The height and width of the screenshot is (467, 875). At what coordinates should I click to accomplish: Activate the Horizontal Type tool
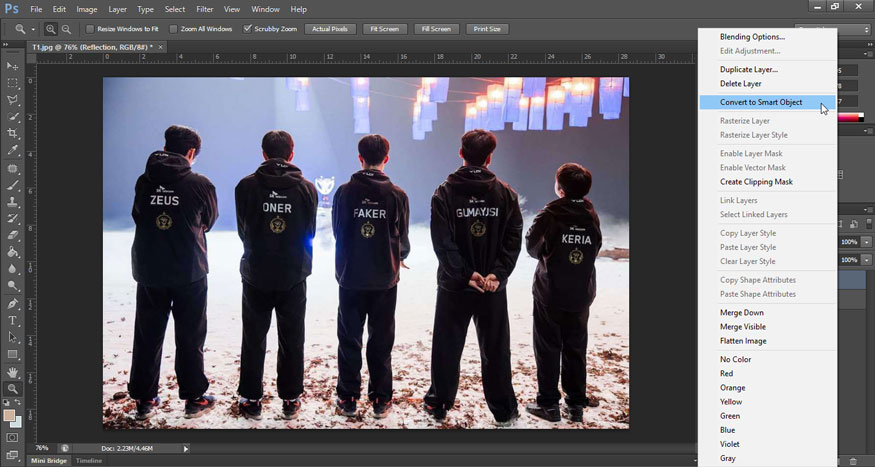13,321
